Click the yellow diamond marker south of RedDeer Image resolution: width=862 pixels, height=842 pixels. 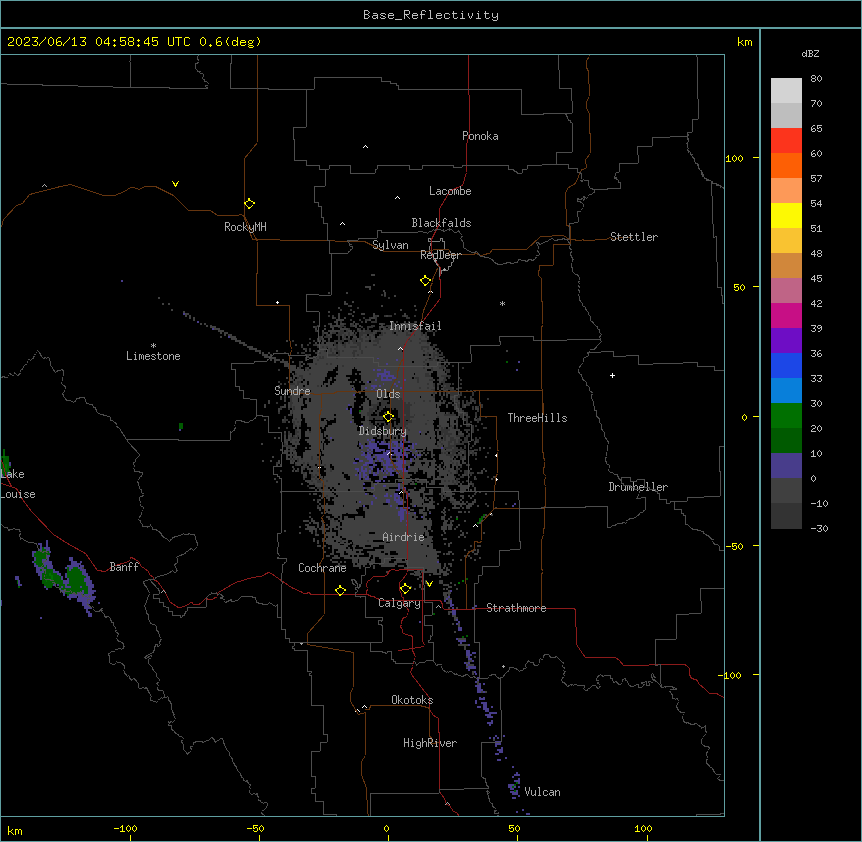tap(425, 281)
